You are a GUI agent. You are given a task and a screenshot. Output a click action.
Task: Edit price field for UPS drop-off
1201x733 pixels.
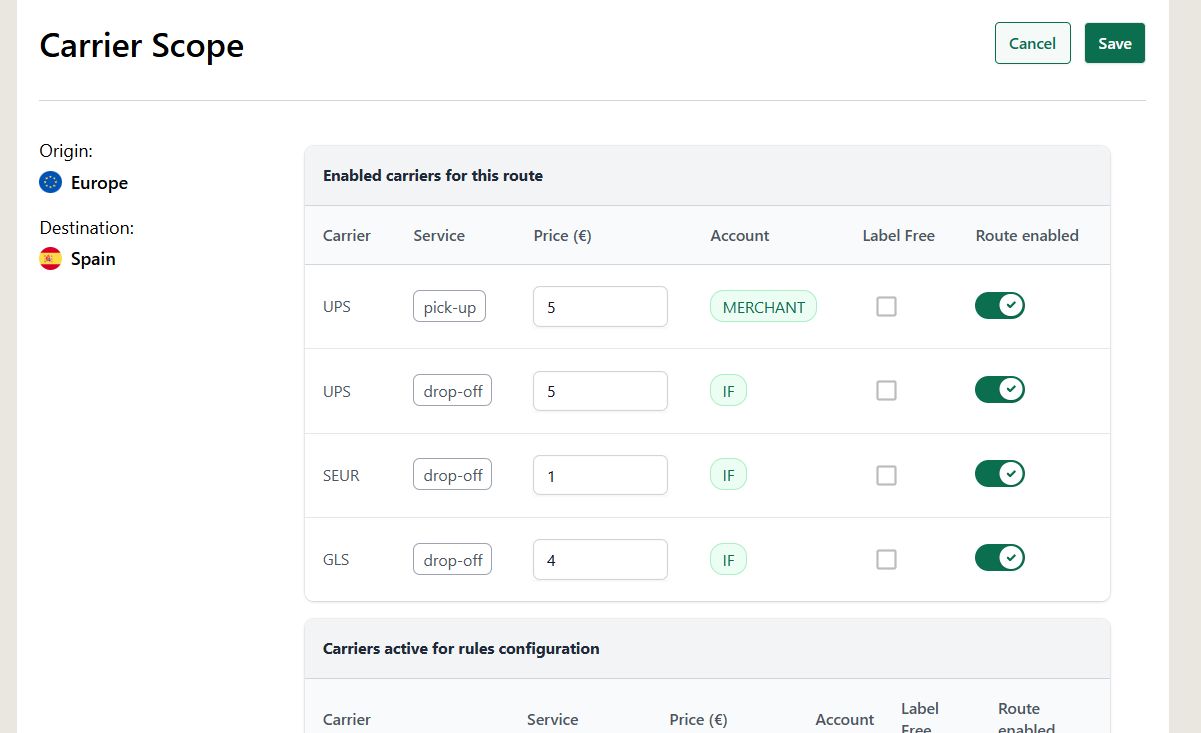(600, 391)
